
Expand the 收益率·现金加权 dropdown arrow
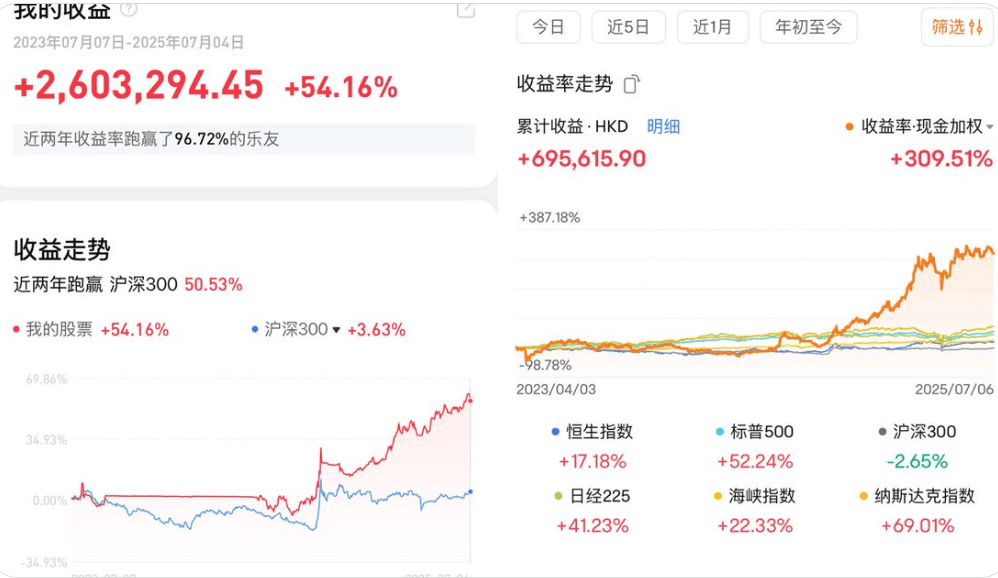[x=990, y=128]
